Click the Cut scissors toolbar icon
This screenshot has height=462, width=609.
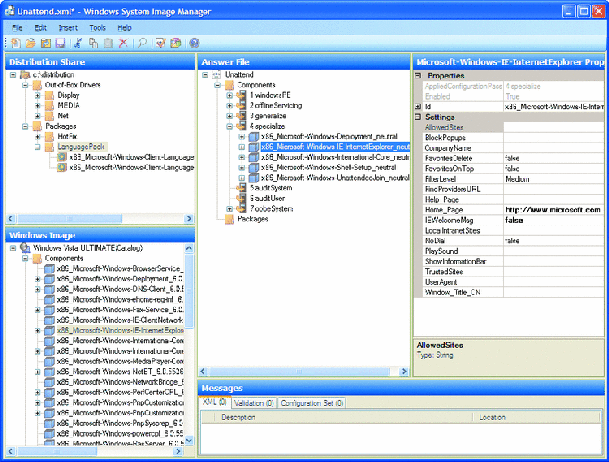78,43
